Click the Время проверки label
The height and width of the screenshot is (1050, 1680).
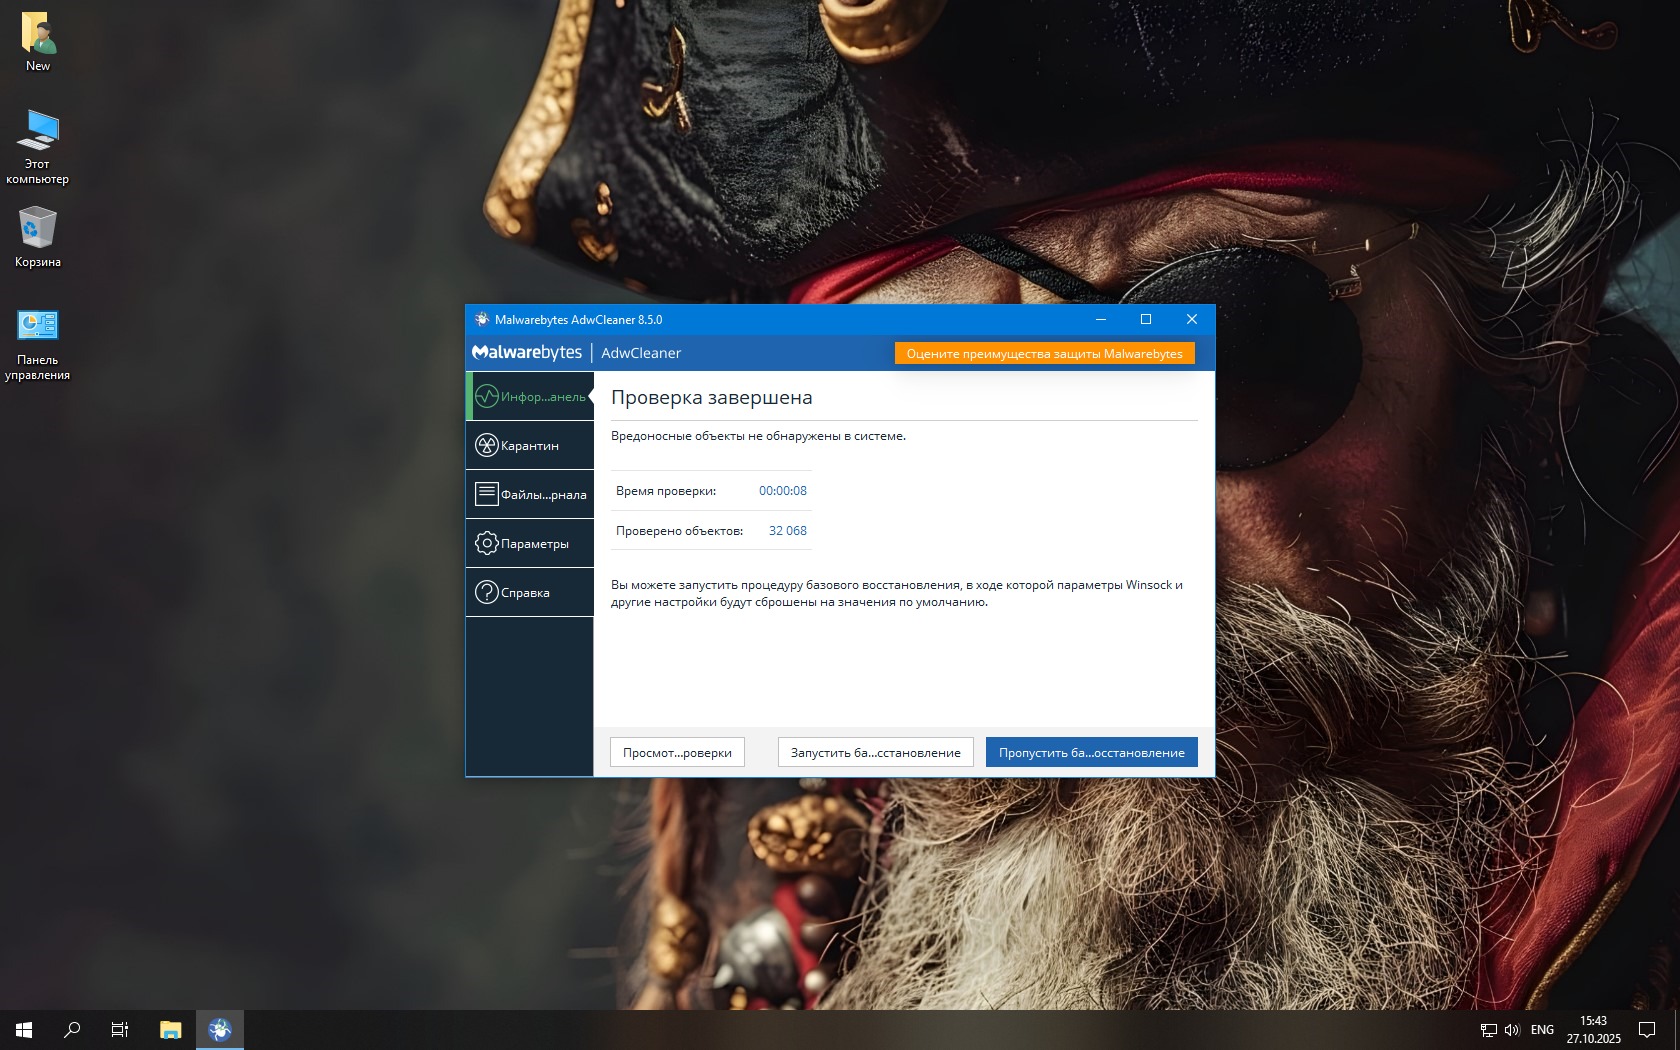coord(666,491)
